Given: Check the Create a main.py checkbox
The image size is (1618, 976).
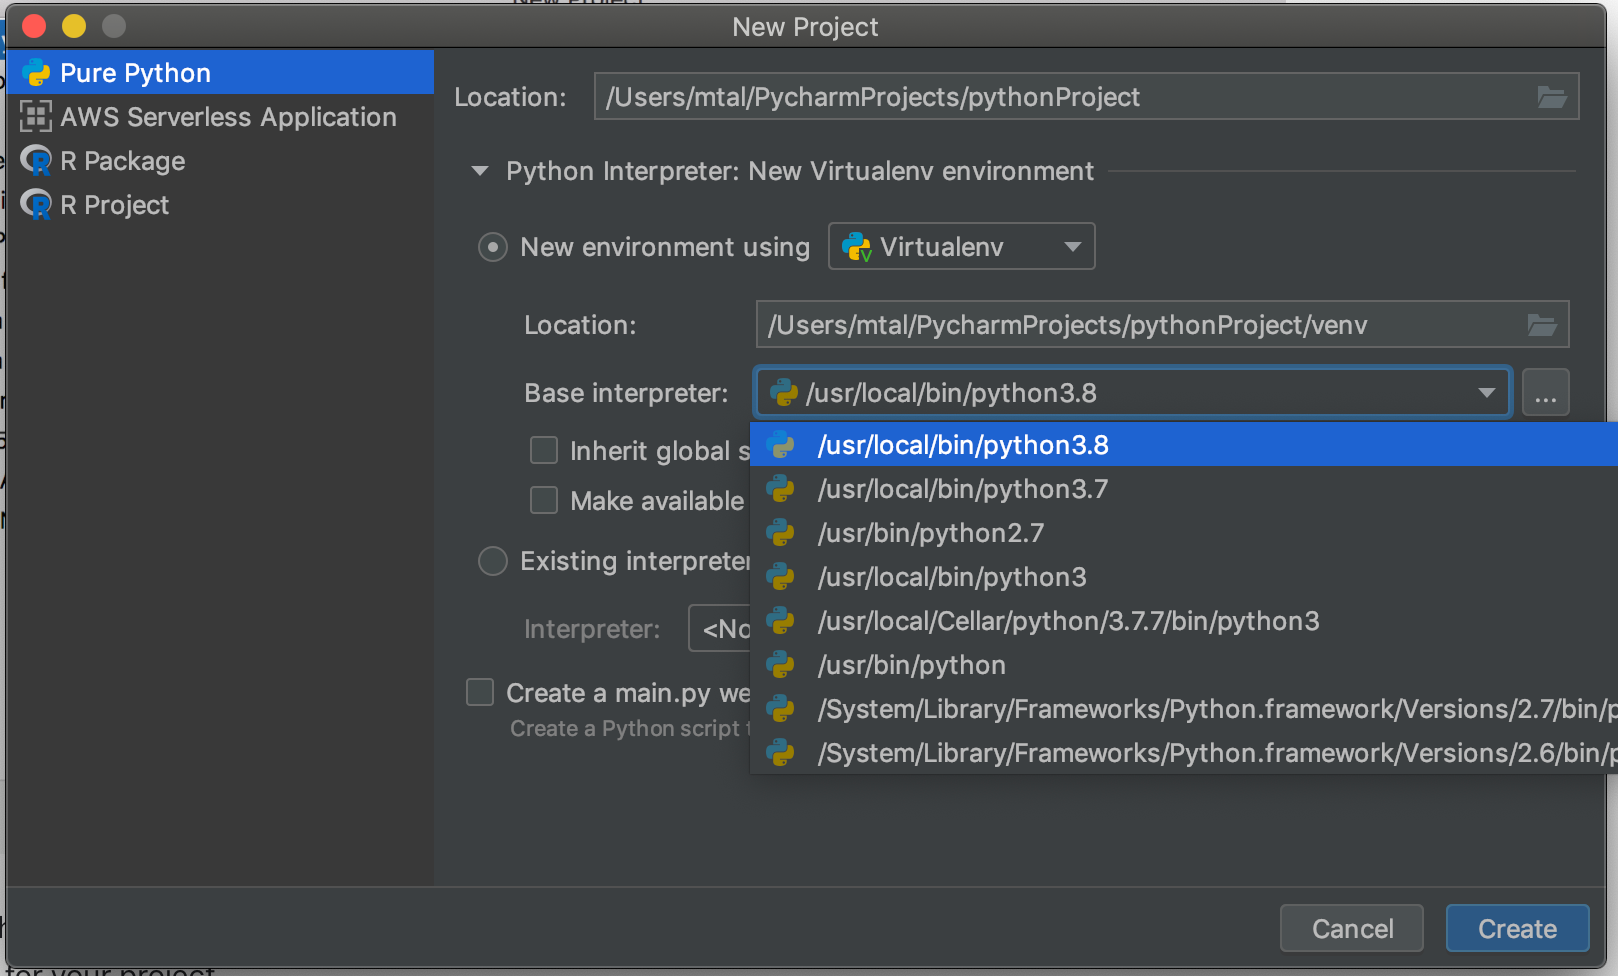Looking at the screenshot, I should click(480, 692).
